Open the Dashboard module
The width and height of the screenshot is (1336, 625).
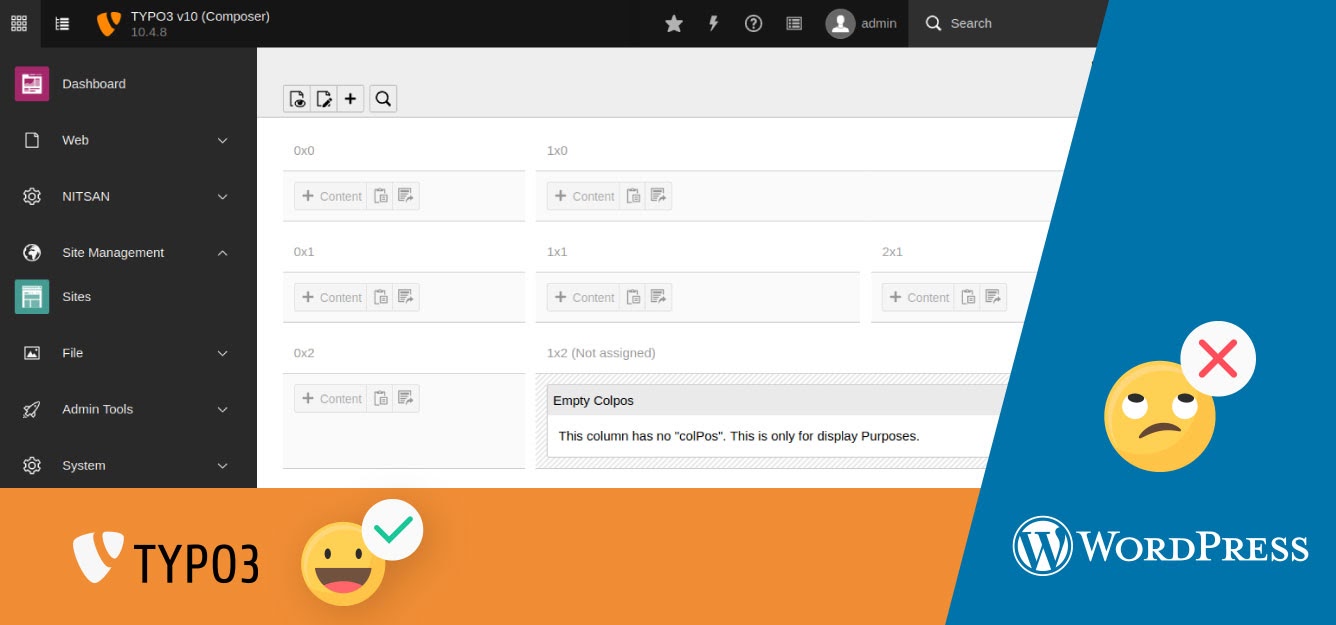coord(94,83)
